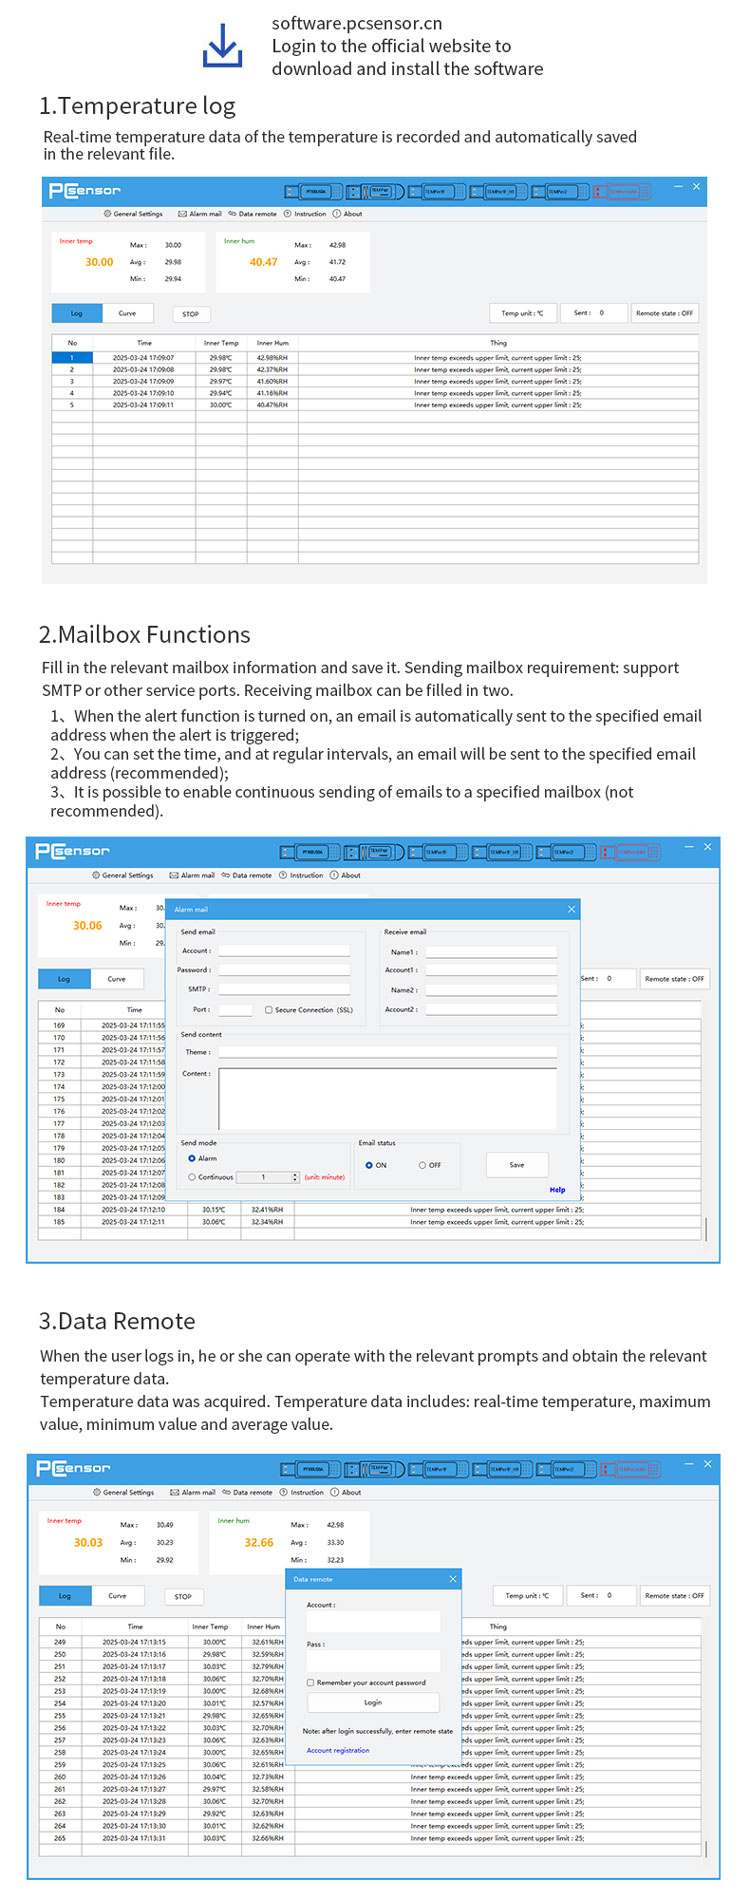Open Help link in Alarm mail dialog

click(557, 1190)
